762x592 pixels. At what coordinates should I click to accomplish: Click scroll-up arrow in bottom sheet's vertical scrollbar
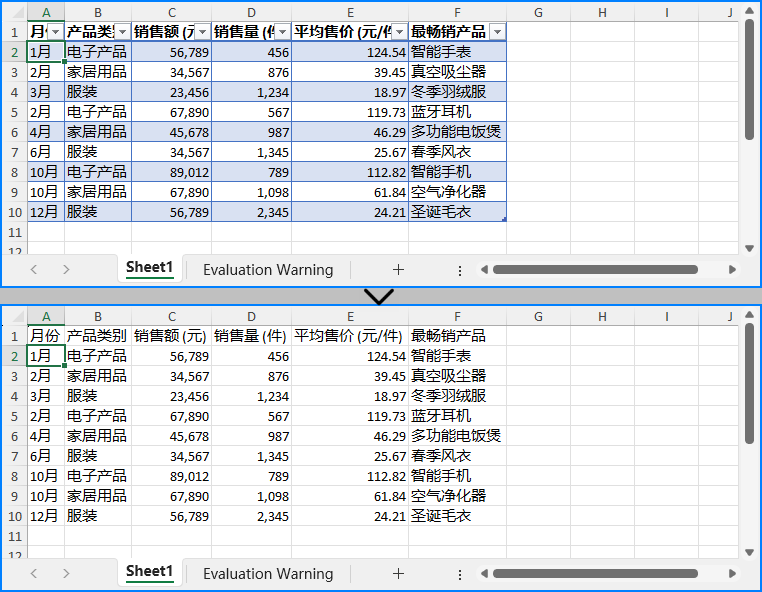[749, 315]
